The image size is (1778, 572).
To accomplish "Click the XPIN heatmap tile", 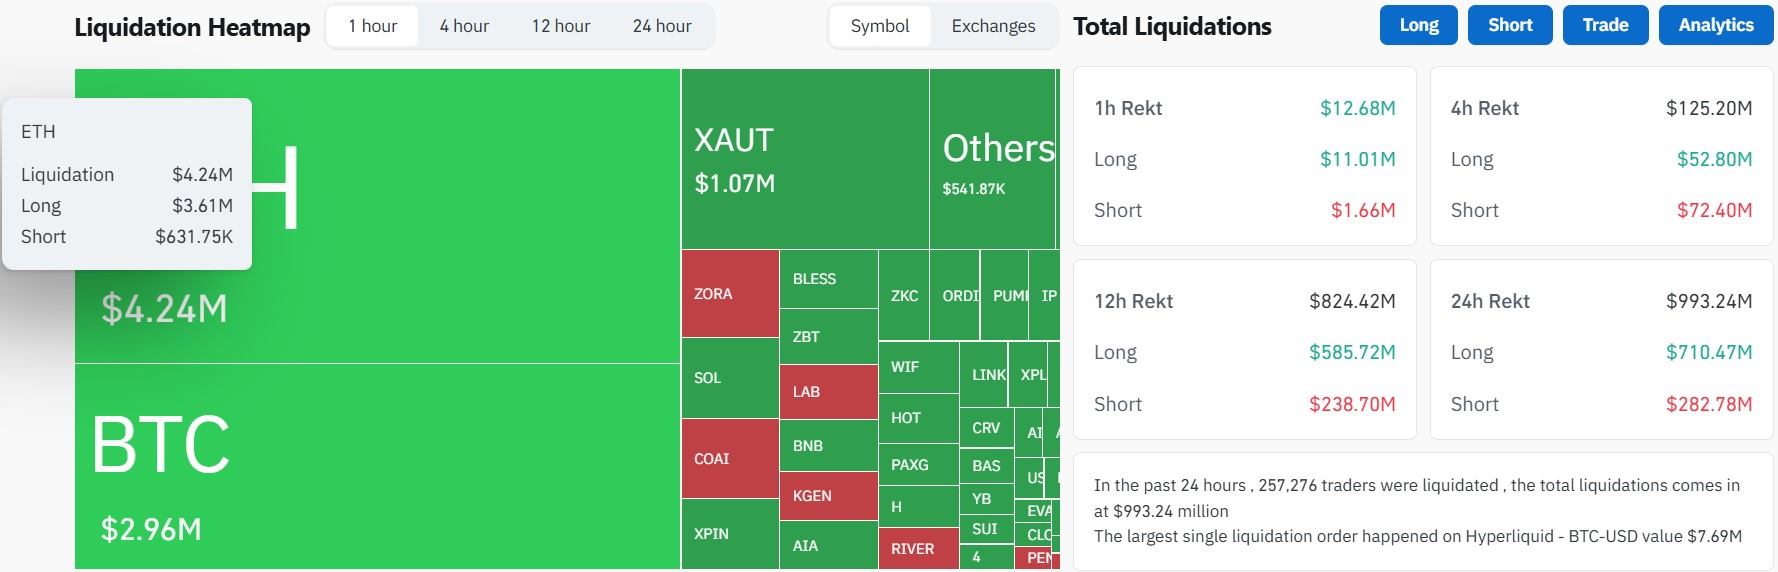I will coord(730,534).
